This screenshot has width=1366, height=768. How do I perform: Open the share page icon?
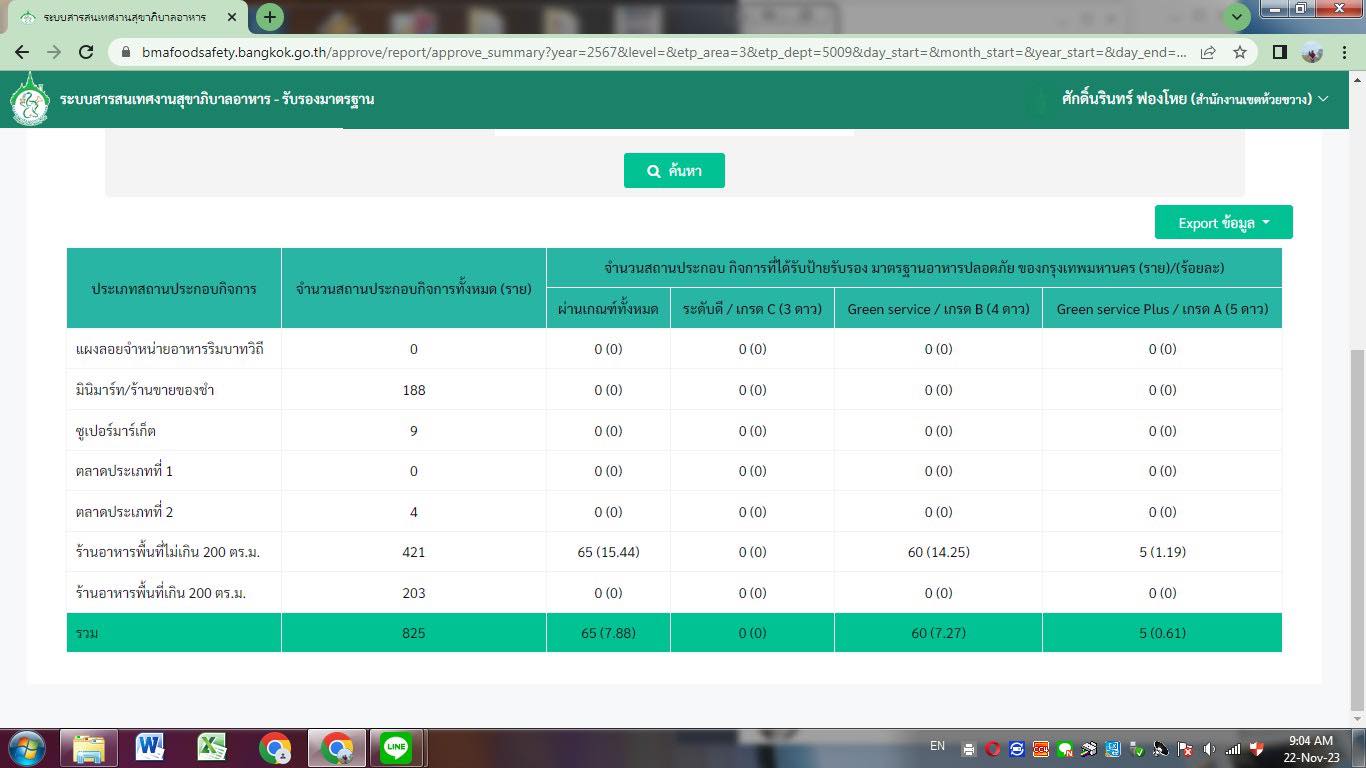pos(1208,52)
